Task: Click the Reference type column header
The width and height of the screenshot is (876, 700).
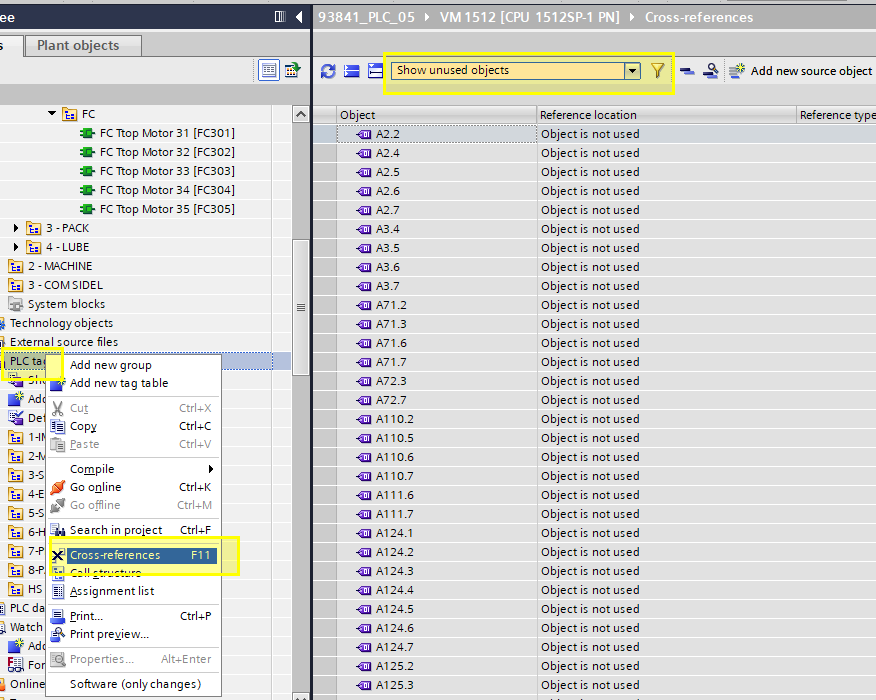Action: (836, 115)
